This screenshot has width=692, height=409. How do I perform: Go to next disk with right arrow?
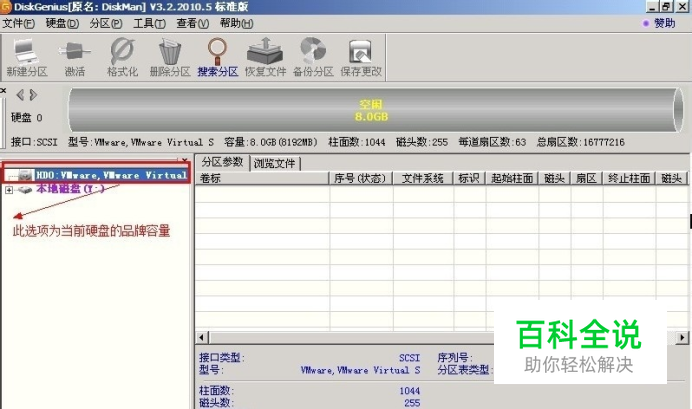tap(33, 95)
